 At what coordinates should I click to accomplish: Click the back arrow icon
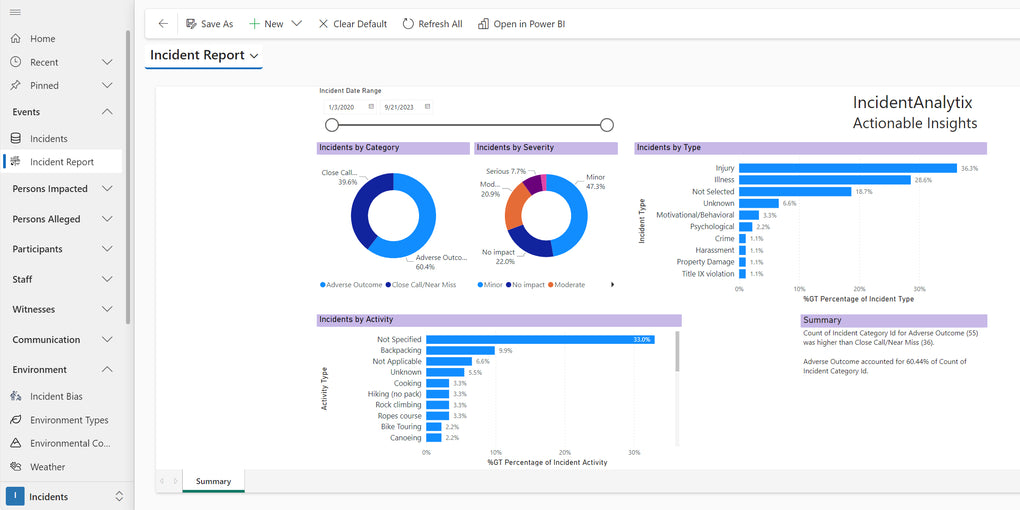(163, 24)
